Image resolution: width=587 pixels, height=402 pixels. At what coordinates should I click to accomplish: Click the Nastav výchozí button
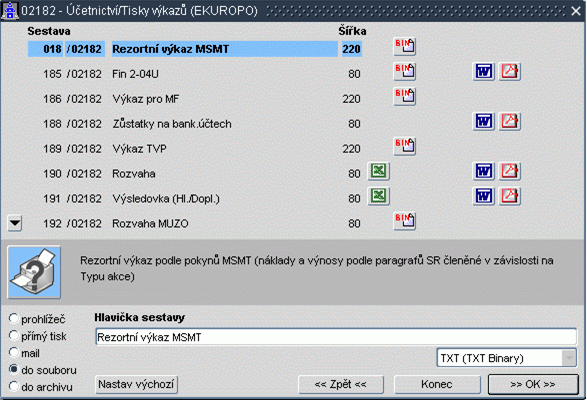[x=136, y=384]
